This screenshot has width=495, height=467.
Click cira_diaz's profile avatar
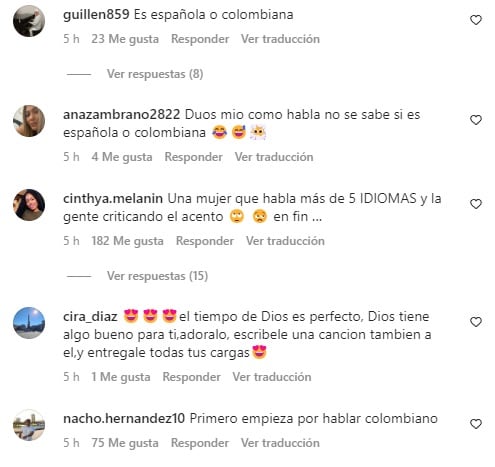29,323
